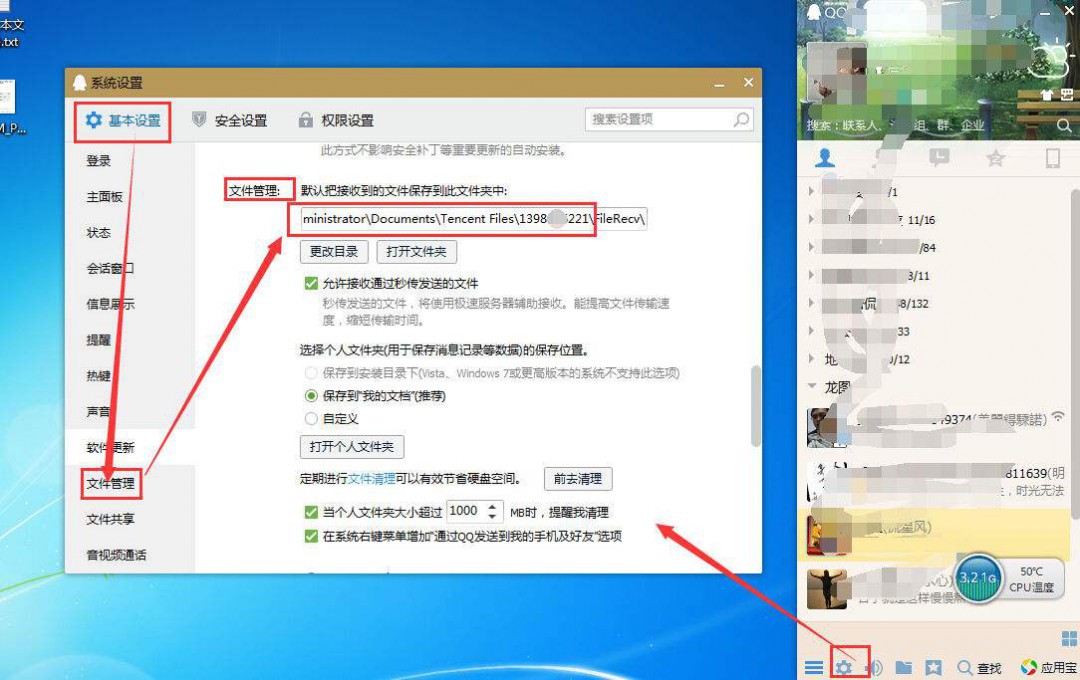
Task: Open the app manager grid icon
Action: point(1069,638)
